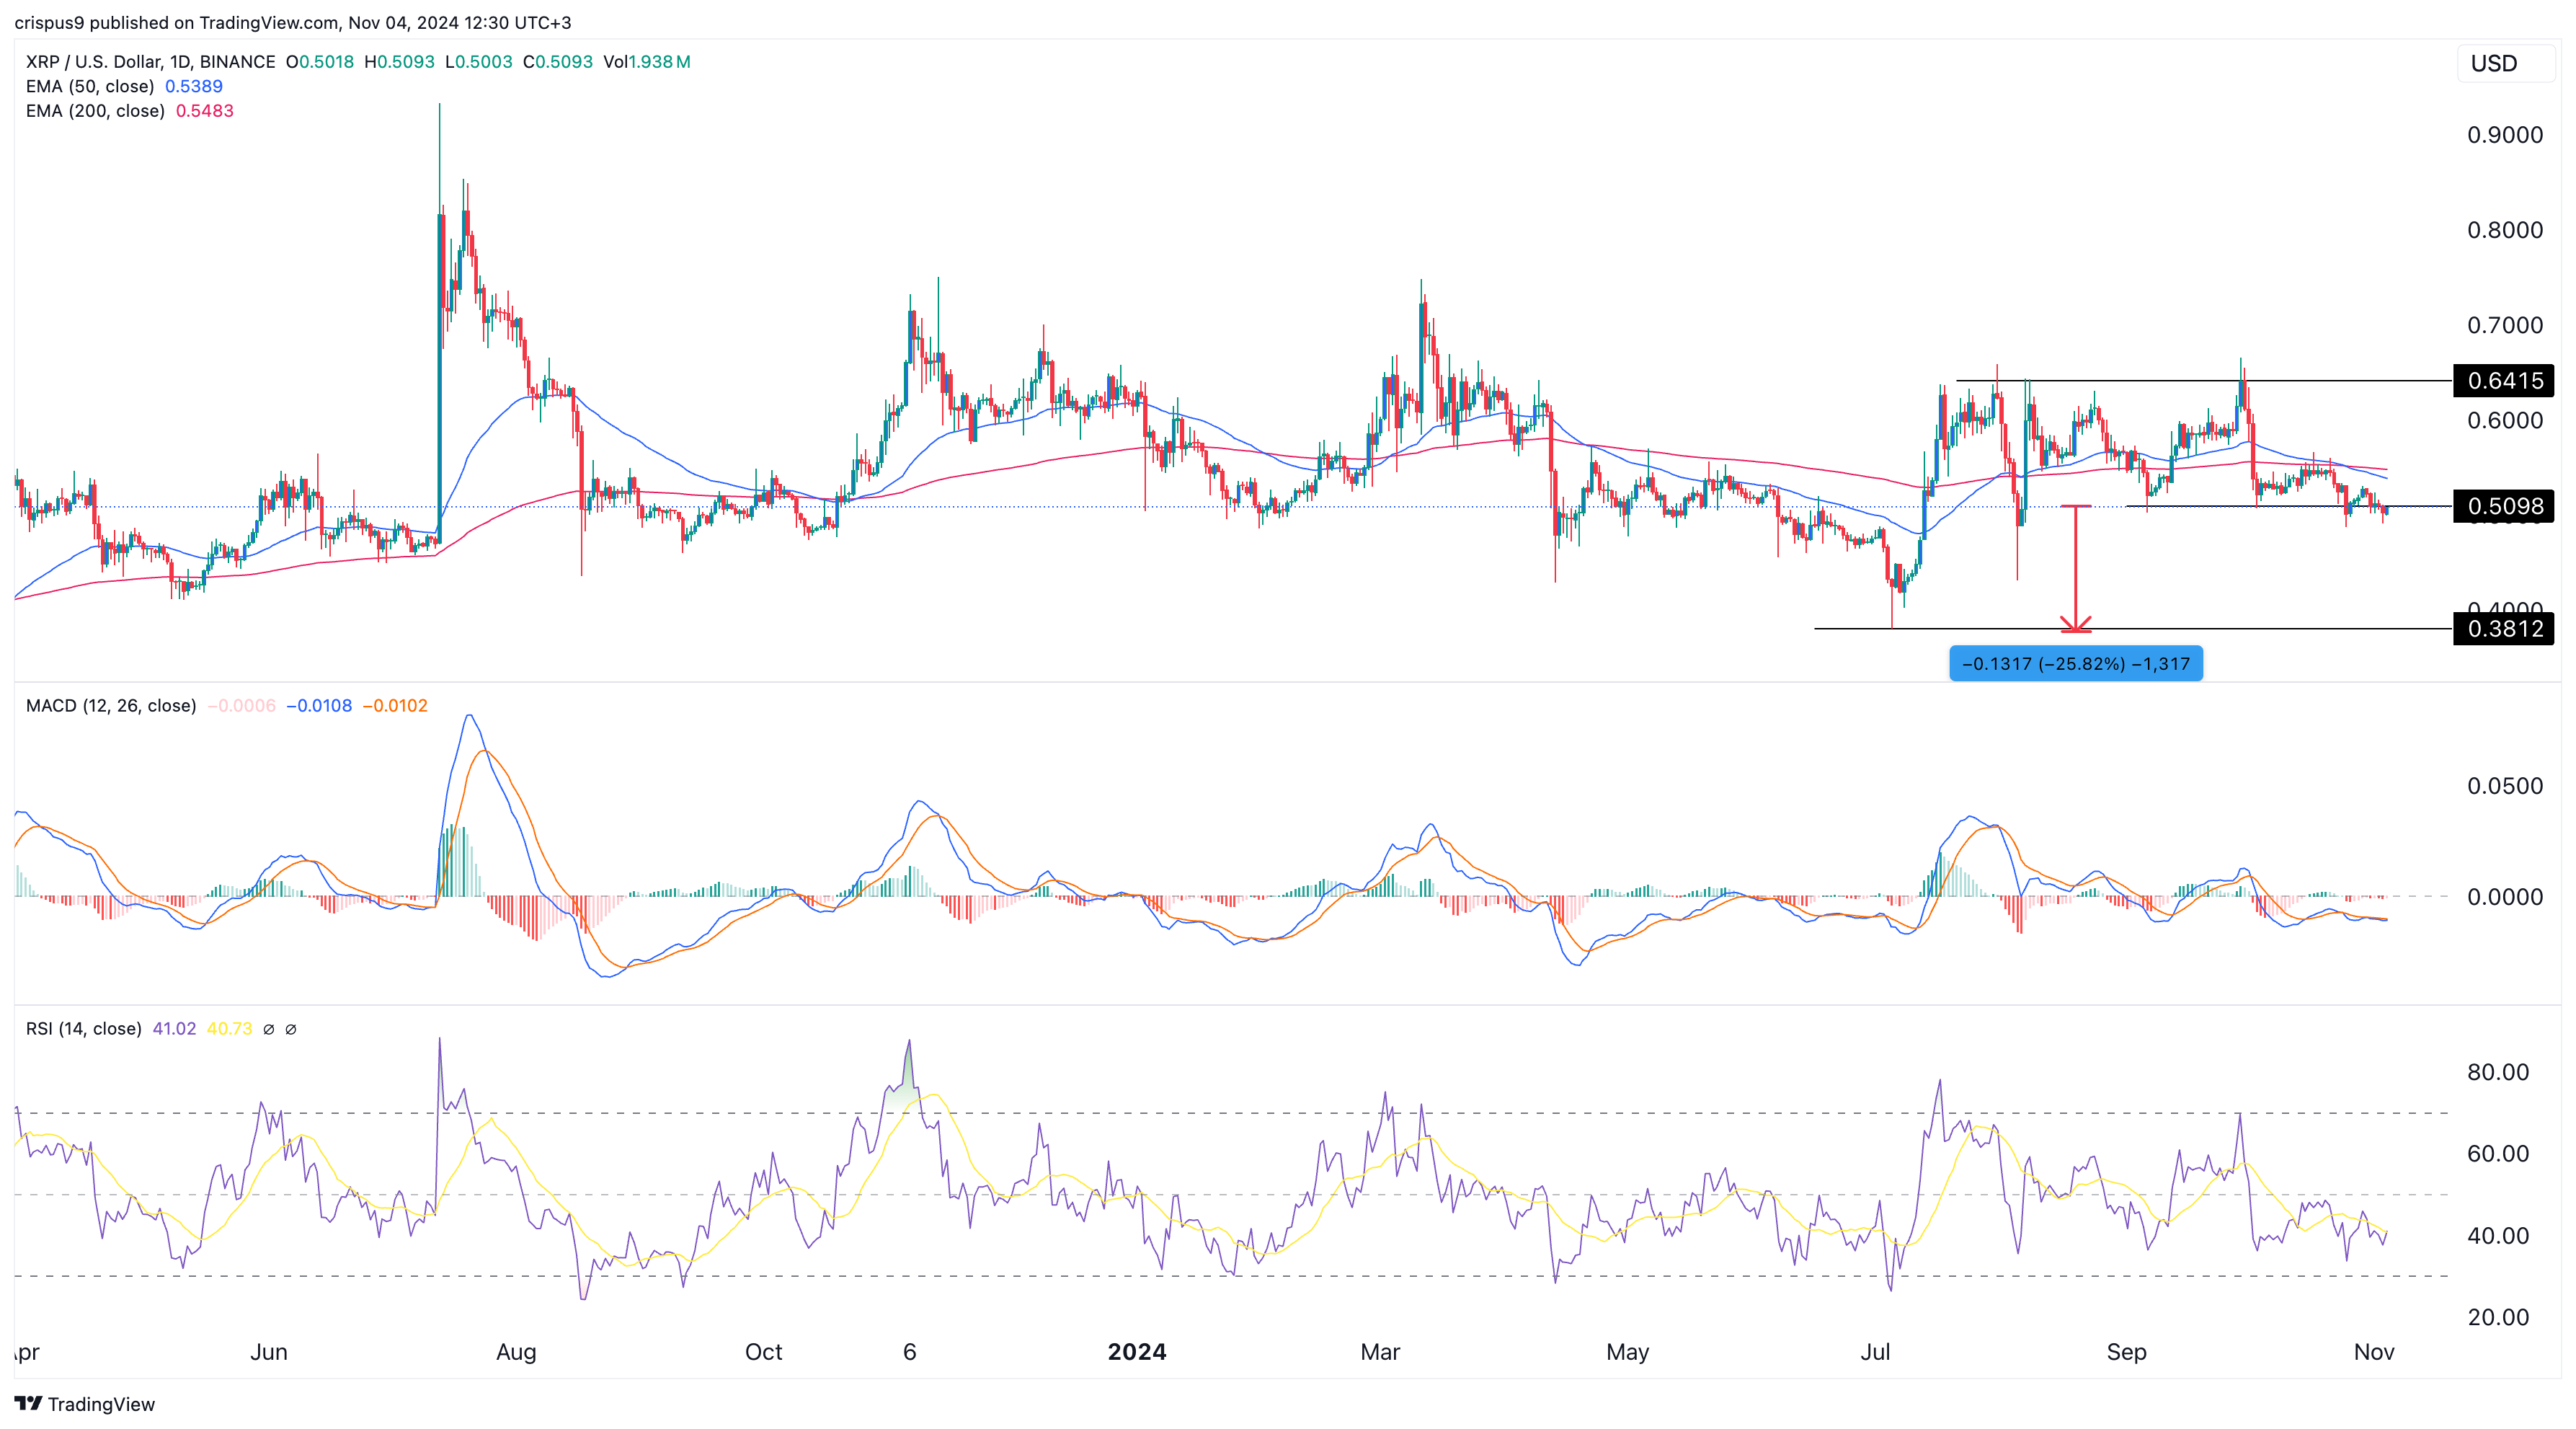Click the blue -0.1317 (-25.82%) measurement box
The height and width of the screenshot is (1429, 2576).
[x=2076, y=664]
